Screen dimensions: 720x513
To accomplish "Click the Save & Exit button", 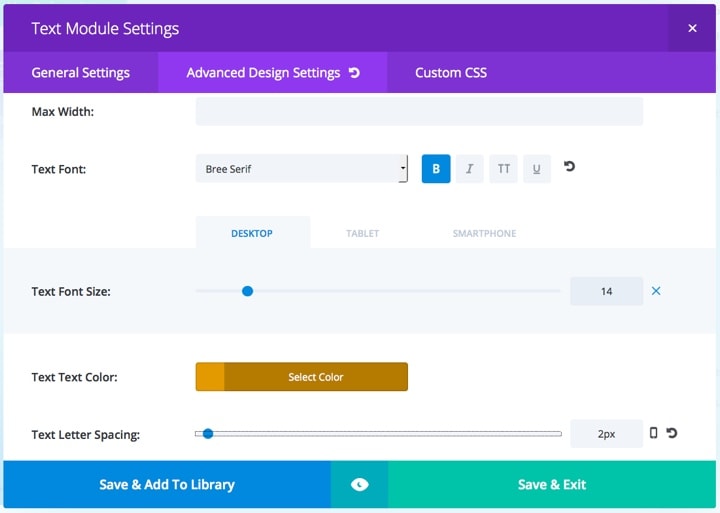I will 552,484.
